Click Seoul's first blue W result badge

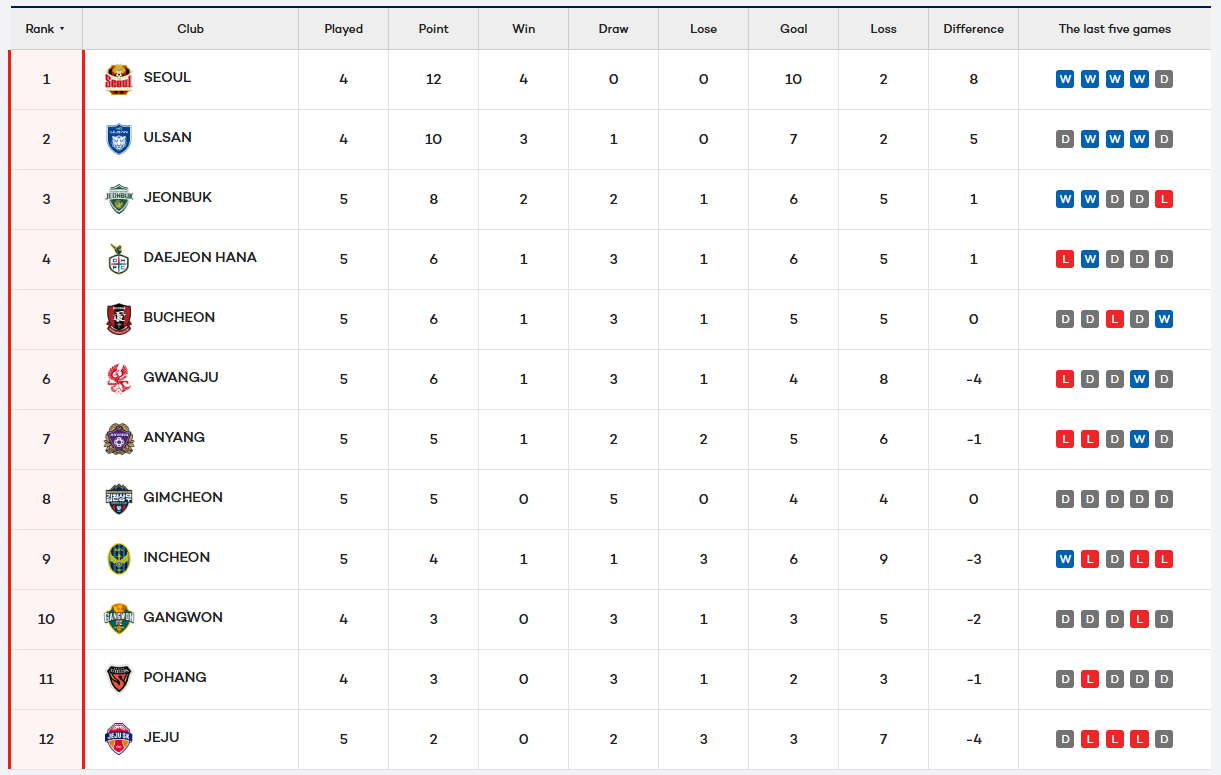pyautogui.click(x=1065, y=79)
